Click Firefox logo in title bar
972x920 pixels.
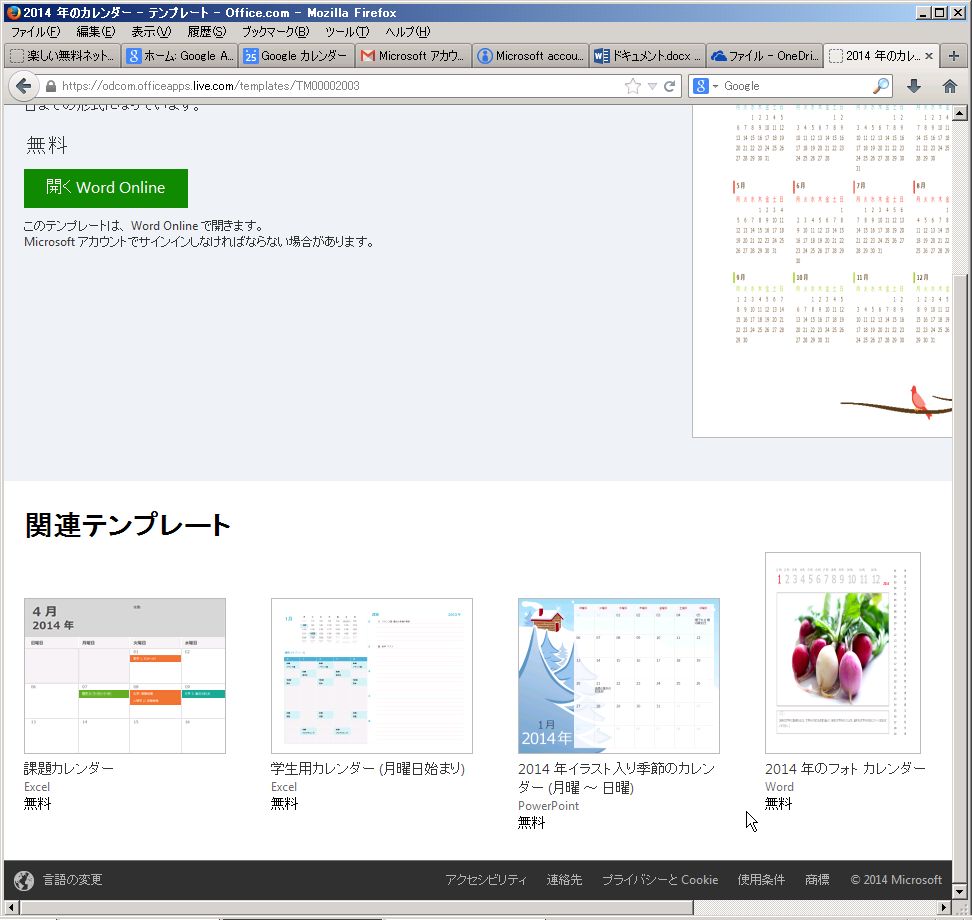coord(14,12)
